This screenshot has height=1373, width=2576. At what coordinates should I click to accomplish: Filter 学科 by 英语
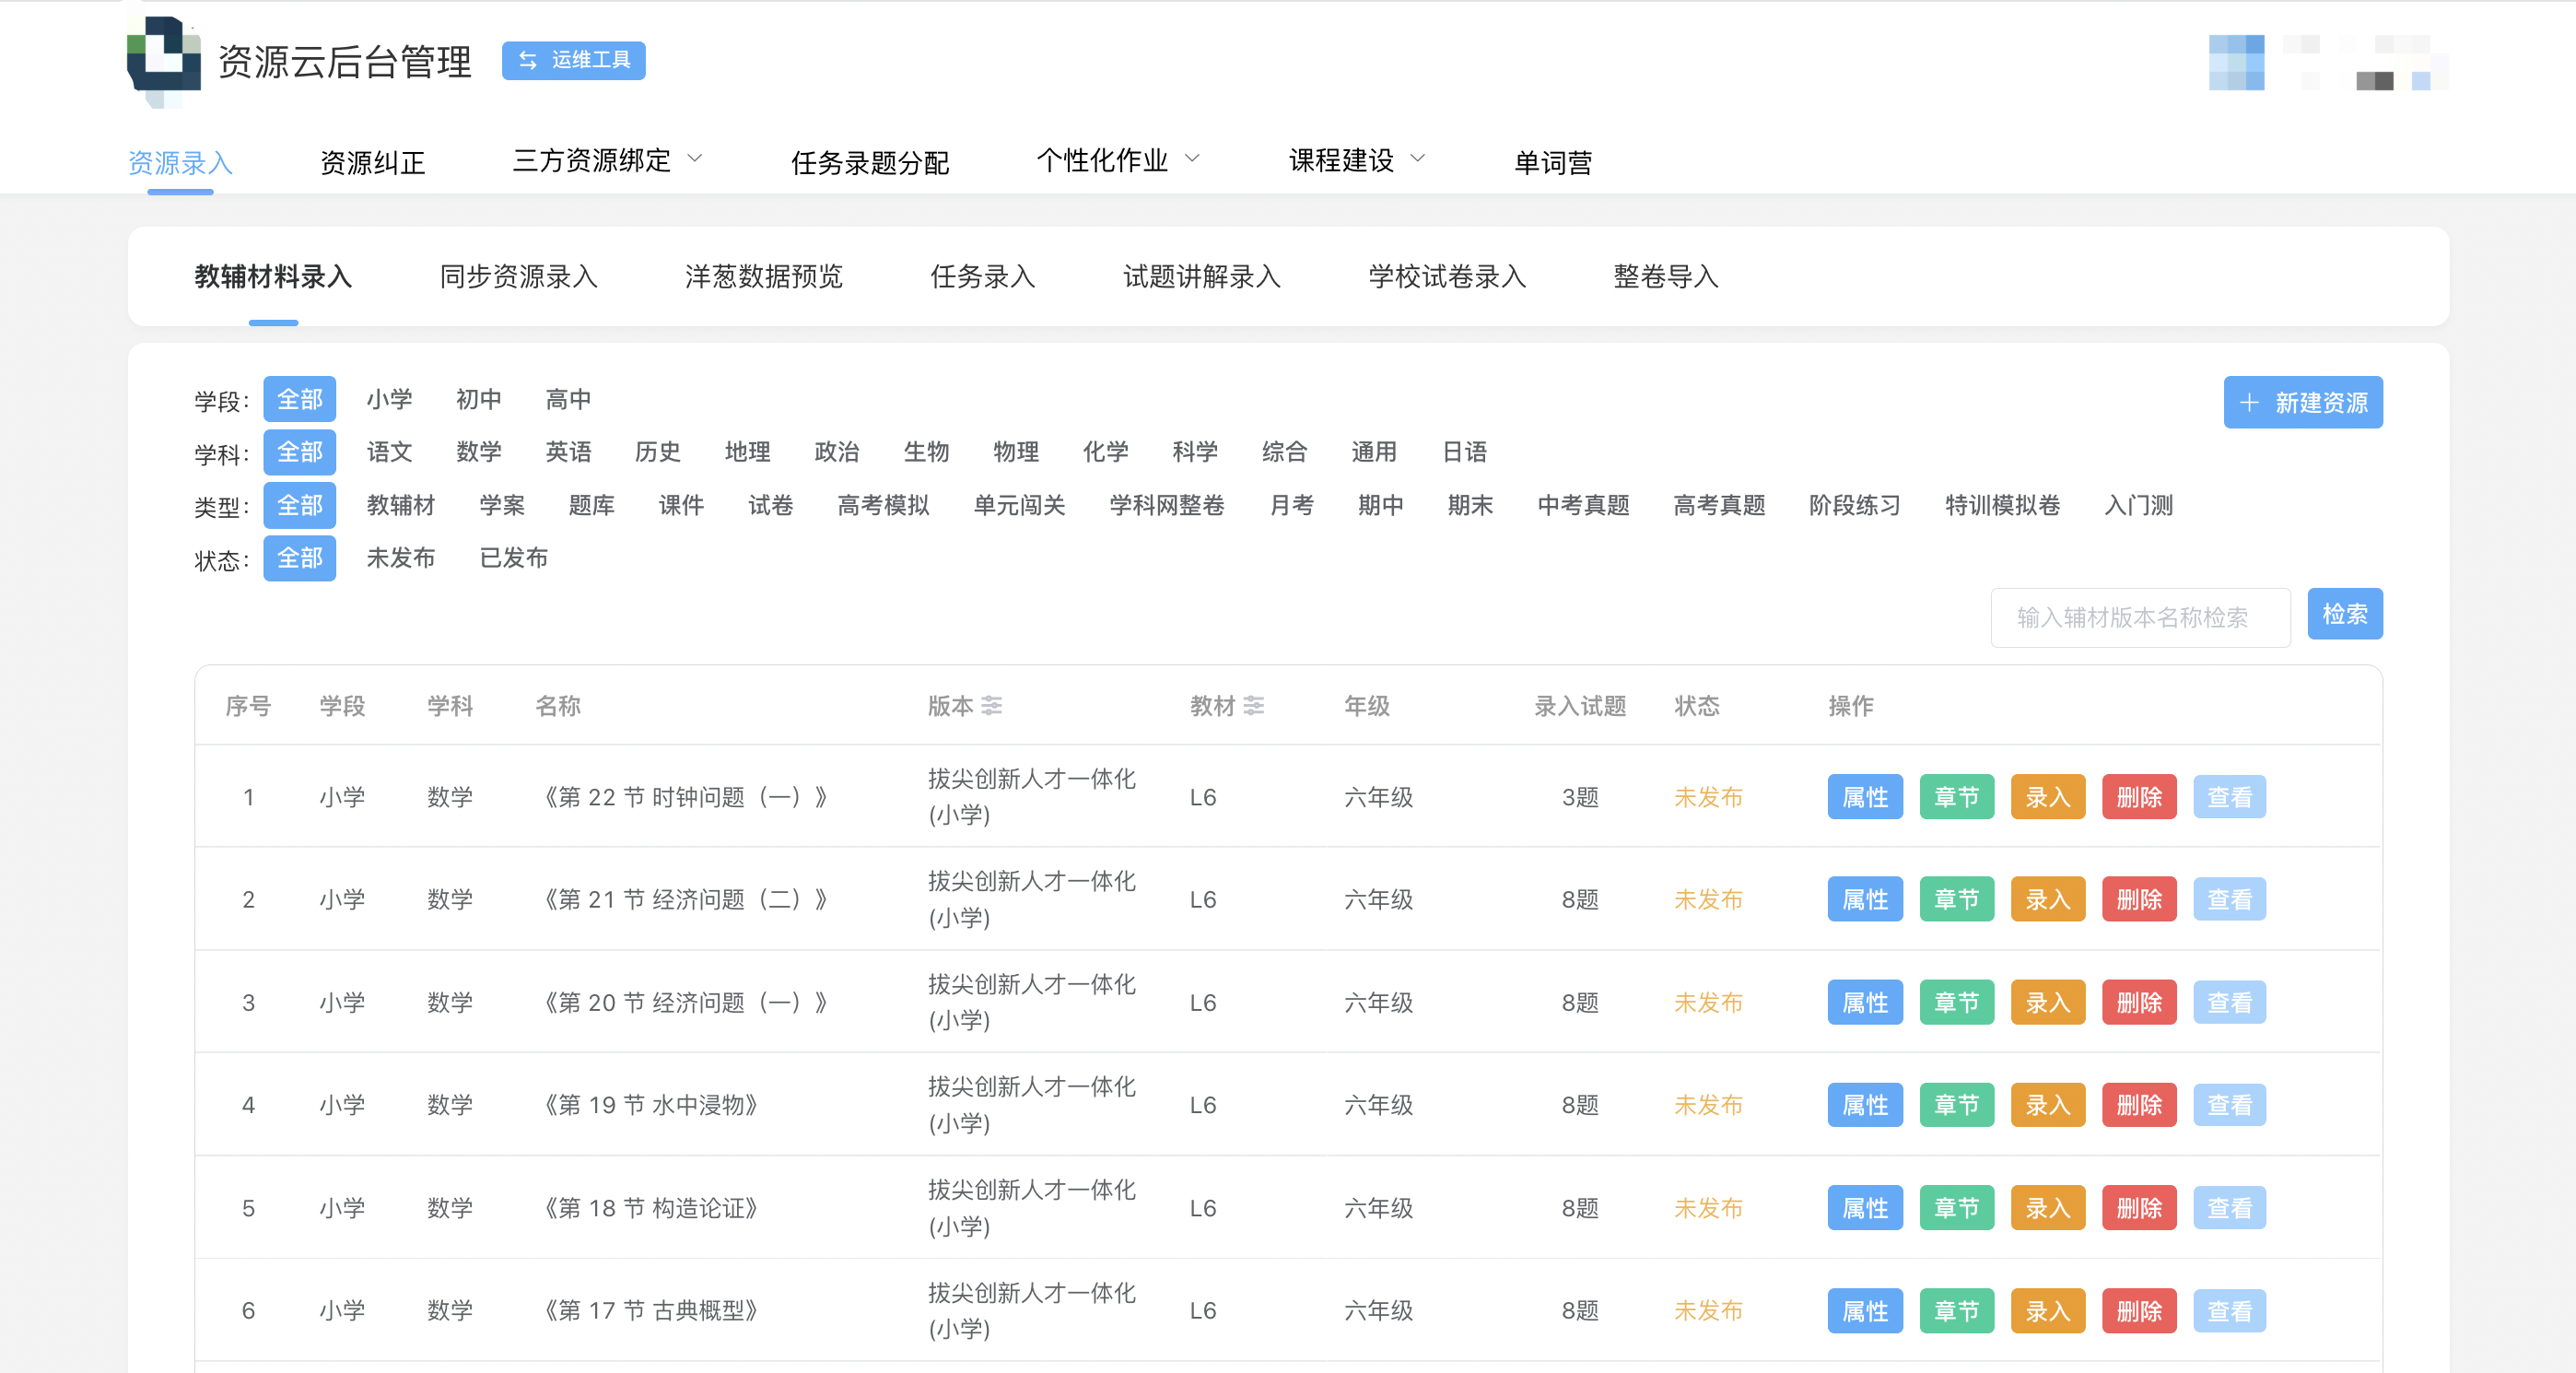click(568, 452)
